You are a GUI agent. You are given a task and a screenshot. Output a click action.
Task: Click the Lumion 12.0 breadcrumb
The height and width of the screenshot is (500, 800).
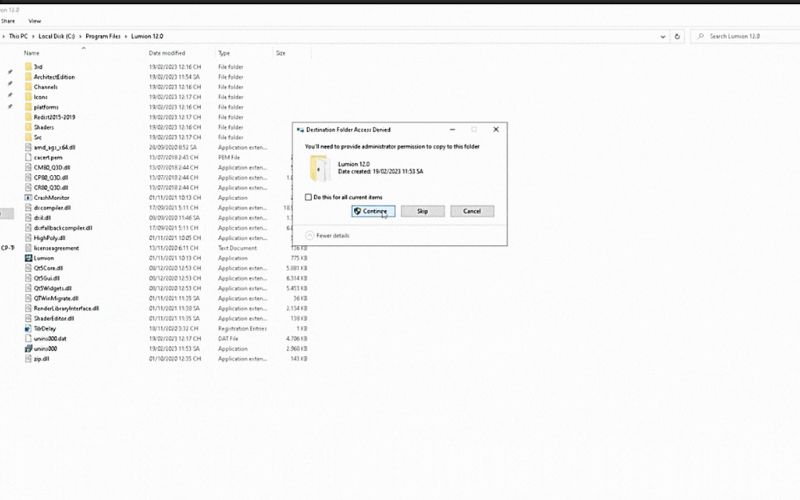coord(147,36)
